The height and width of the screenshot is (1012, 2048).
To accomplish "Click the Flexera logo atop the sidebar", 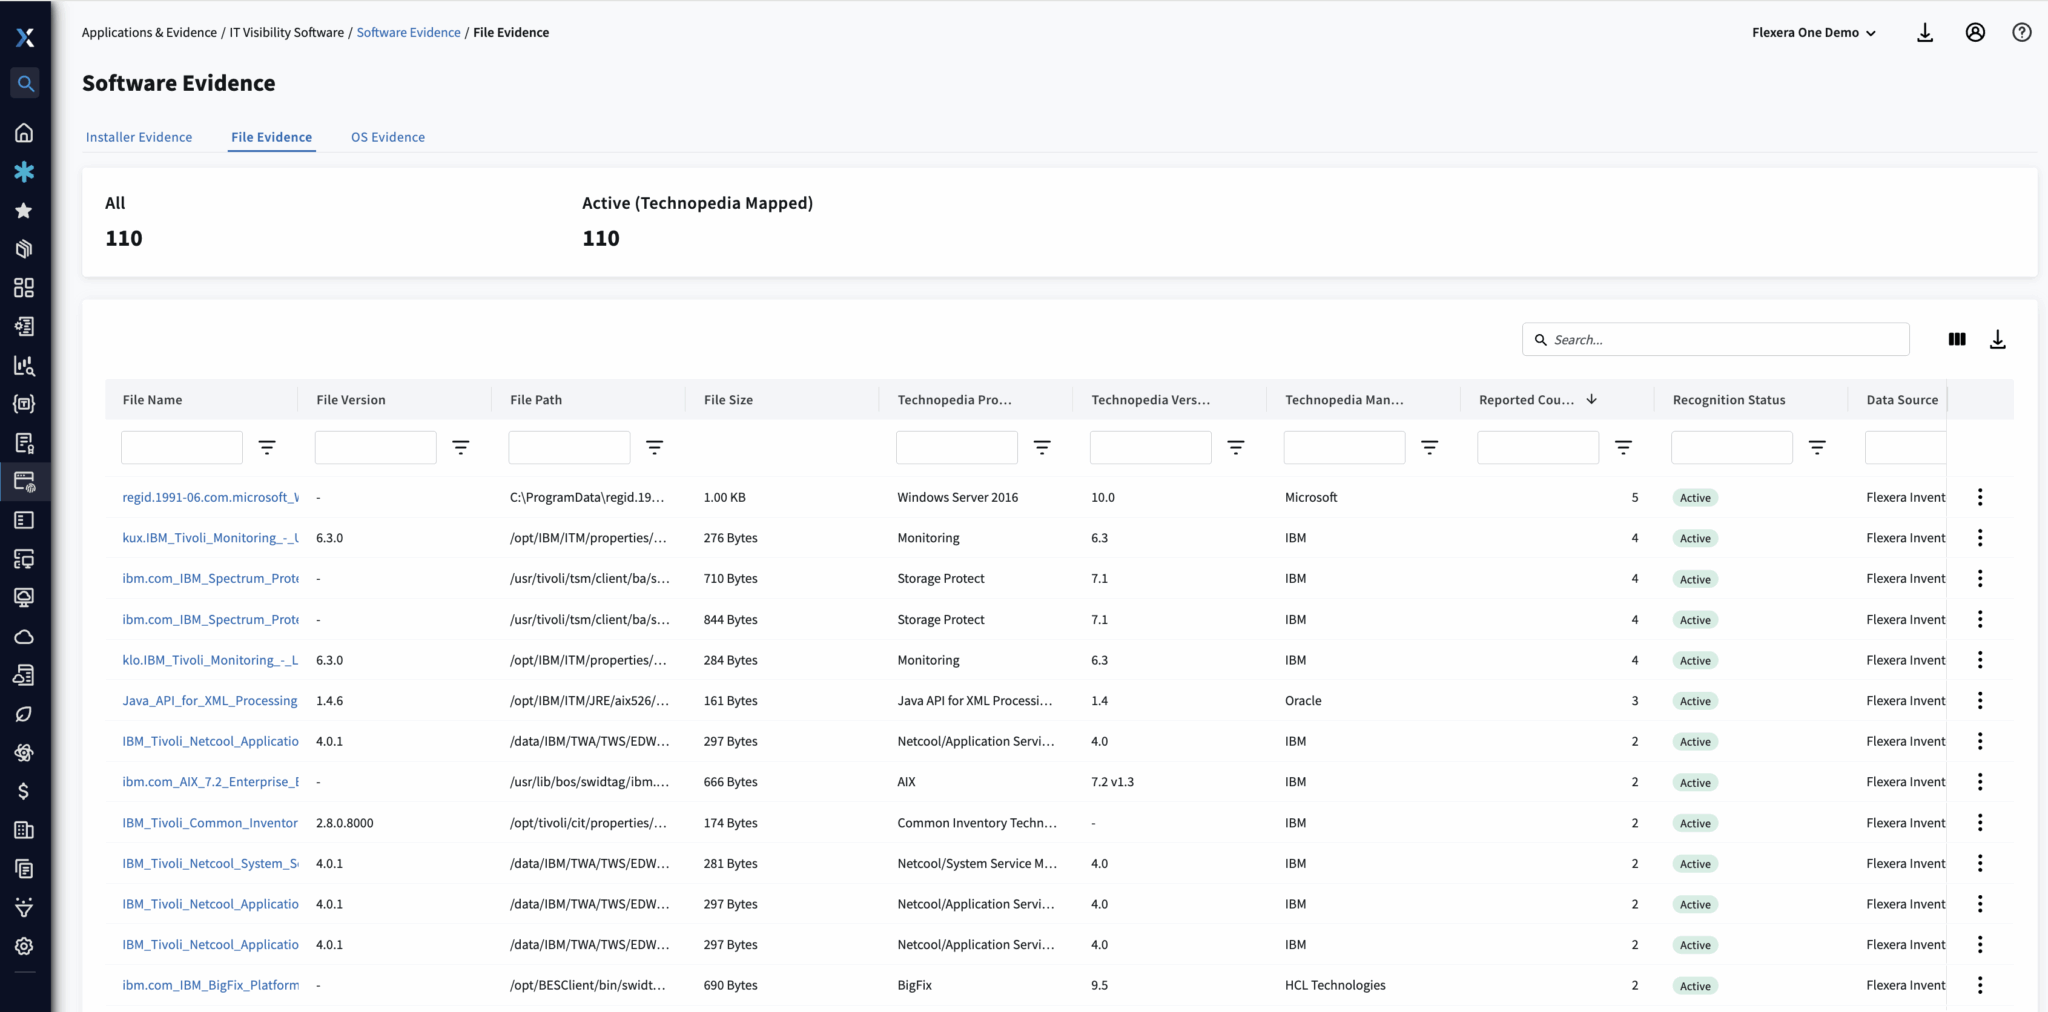I will 25,38.
